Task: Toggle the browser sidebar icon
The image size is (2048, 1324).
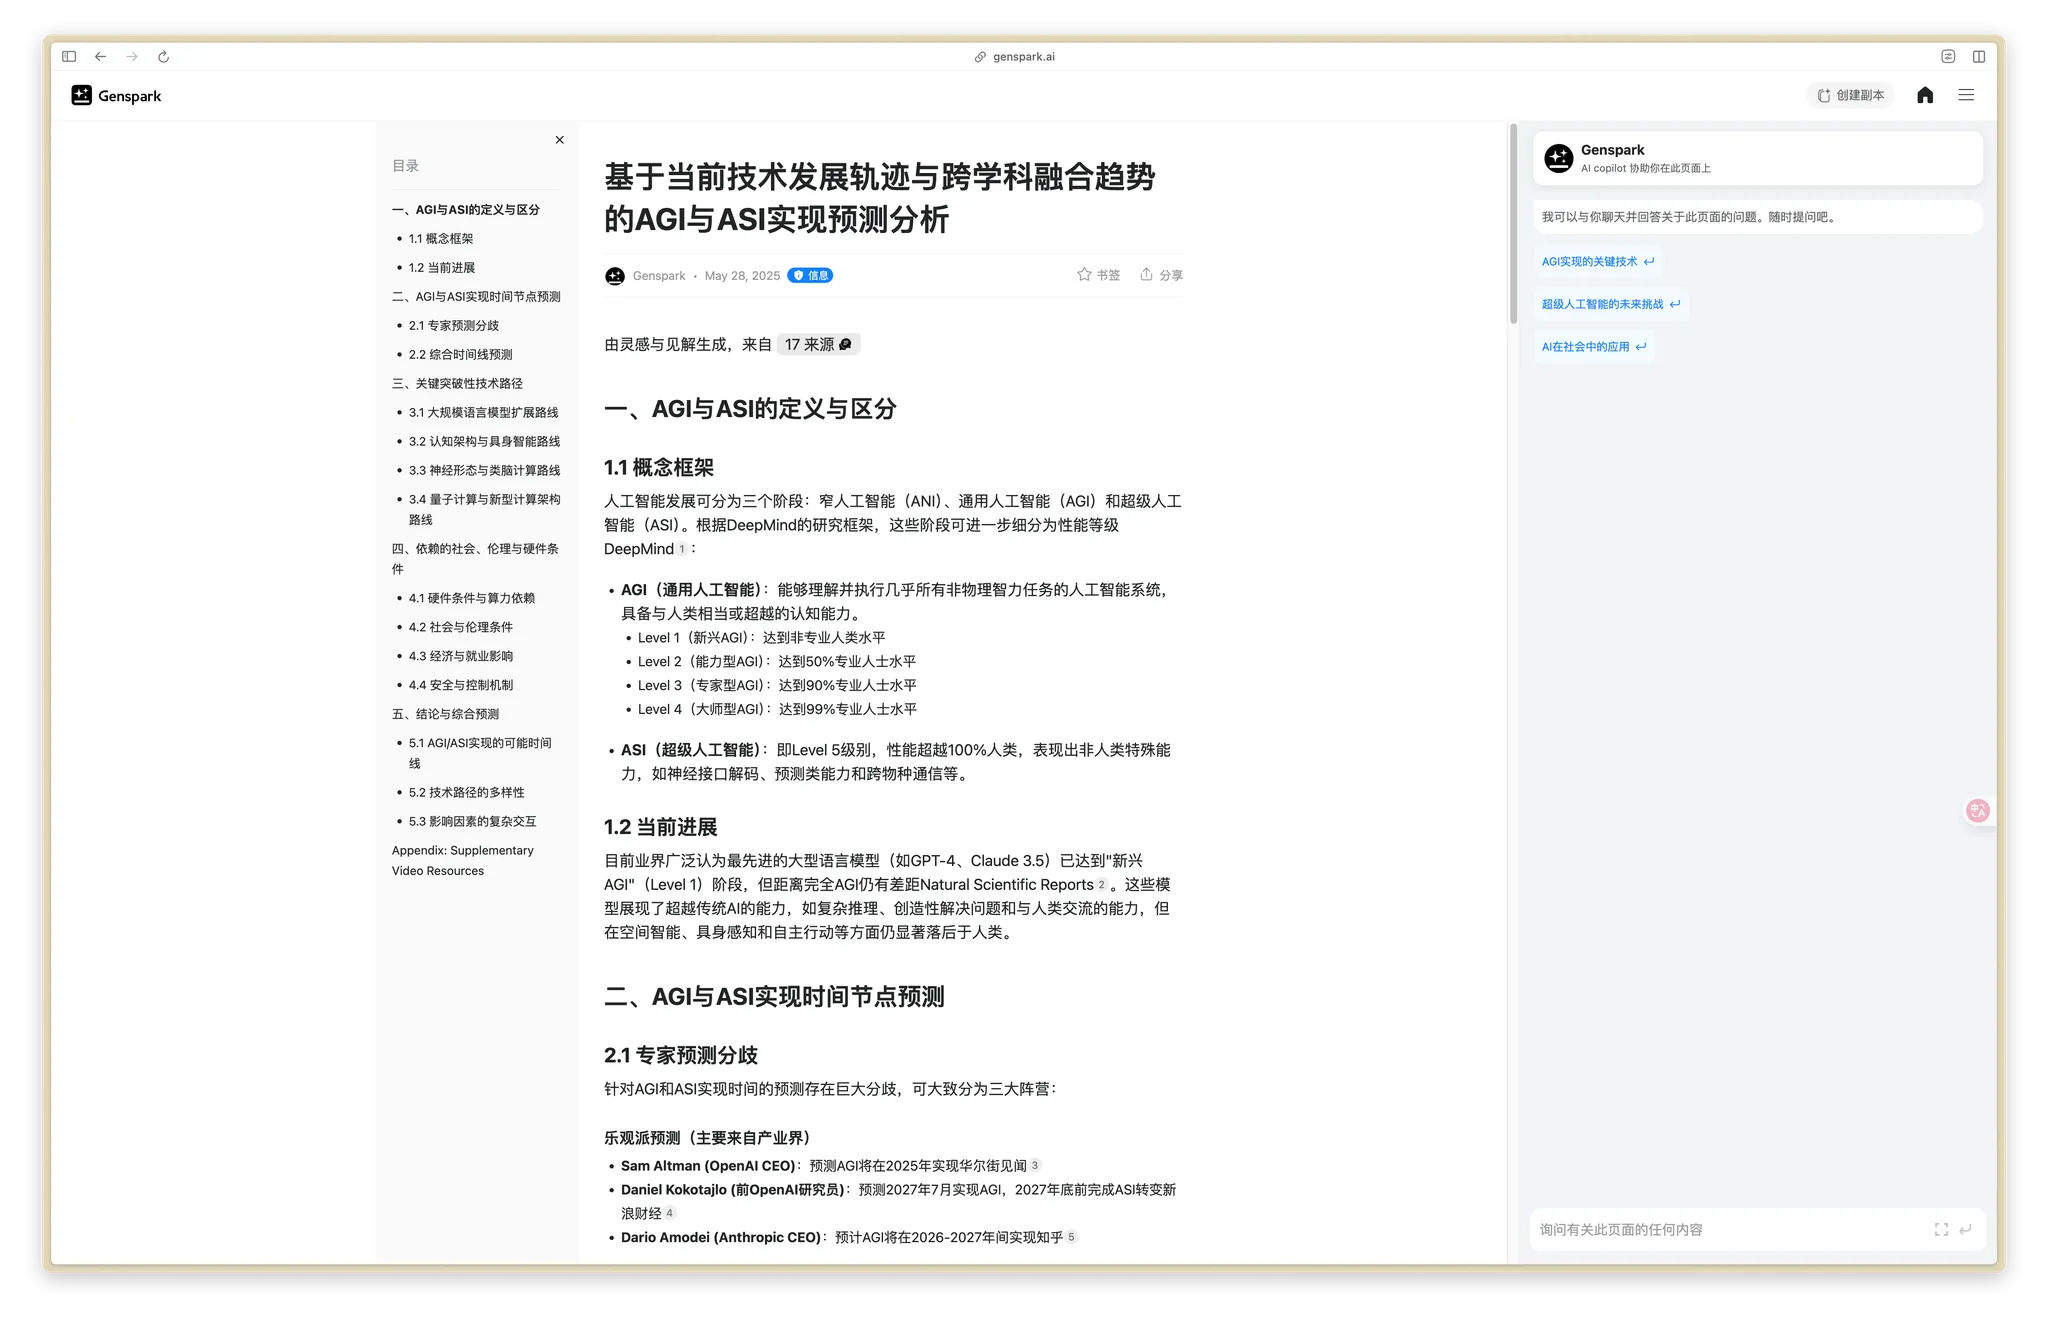Action: pos(68,56)
